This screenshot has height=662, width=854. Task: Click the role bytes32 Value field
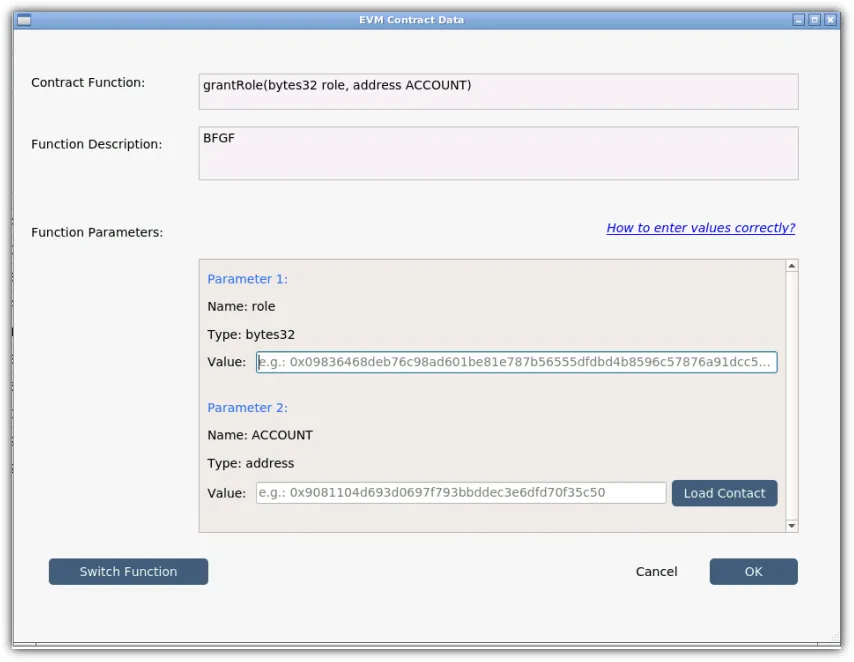coord(516,362)
